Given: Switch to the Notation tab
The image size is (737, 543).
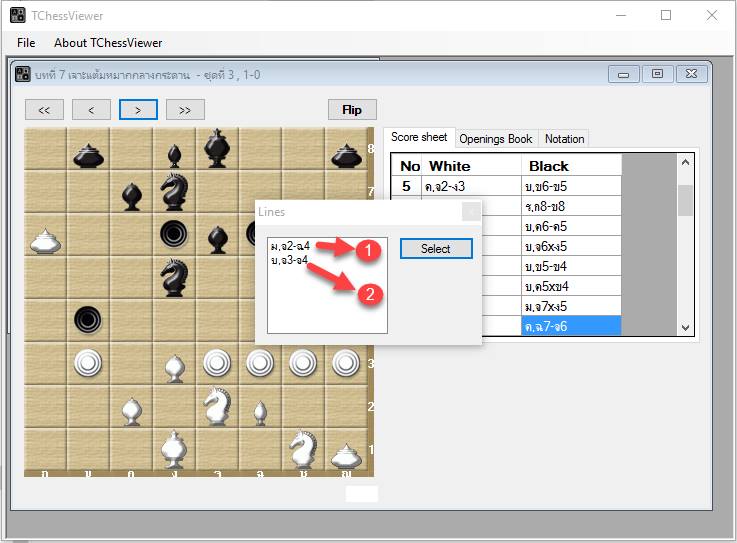Looking at the screenshot, I should click(x=564, y=139).
